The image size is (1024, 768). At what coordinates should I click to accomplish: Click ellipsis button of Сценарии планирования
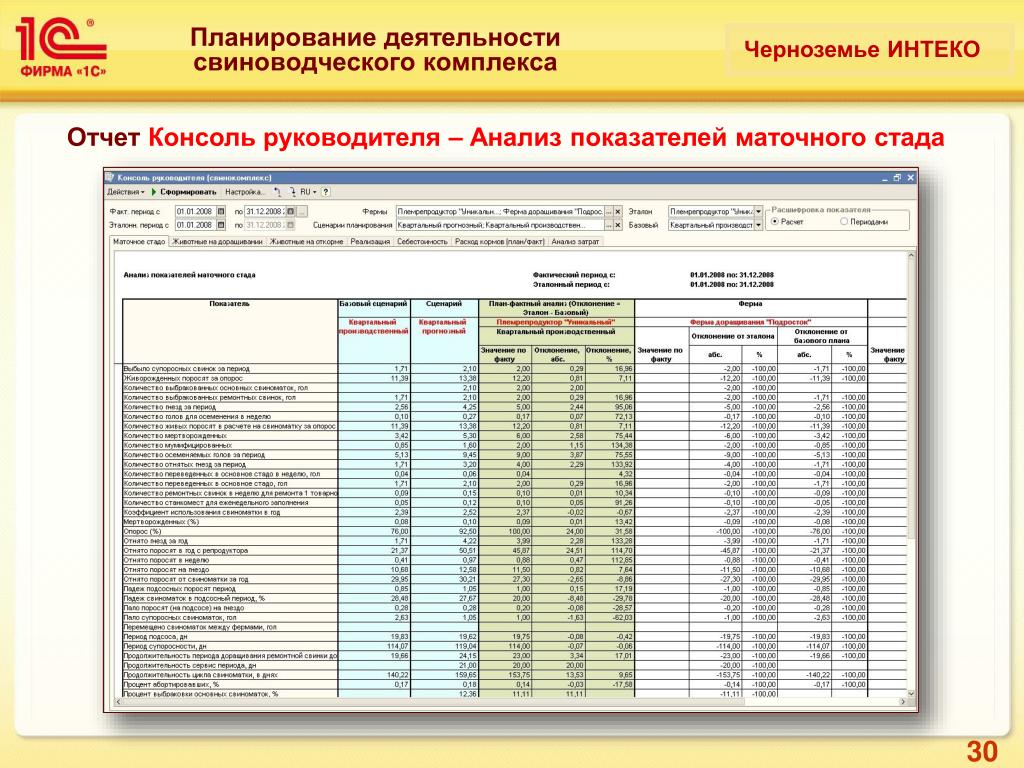[x=609, y=225]
